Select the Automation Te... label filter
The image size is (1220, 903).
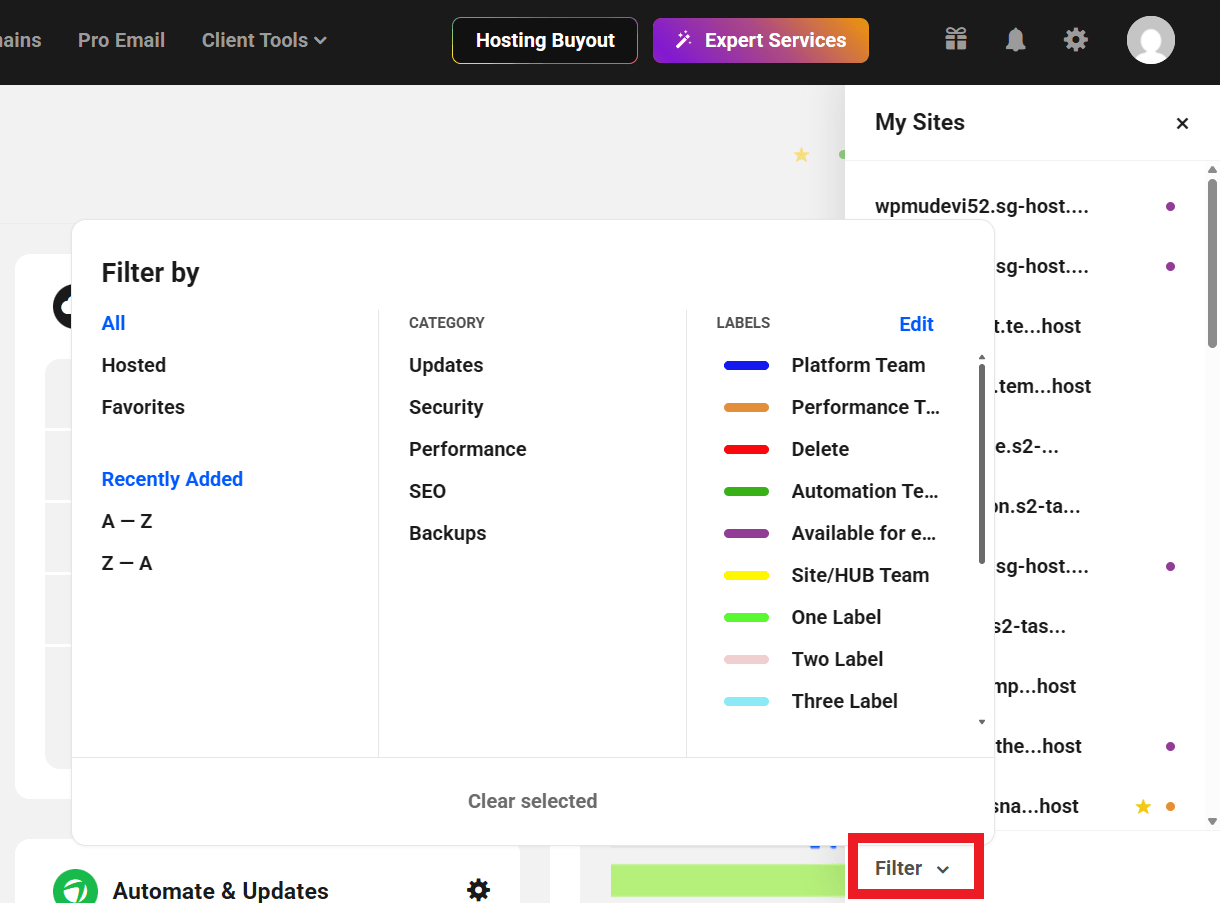click(862, 491)
